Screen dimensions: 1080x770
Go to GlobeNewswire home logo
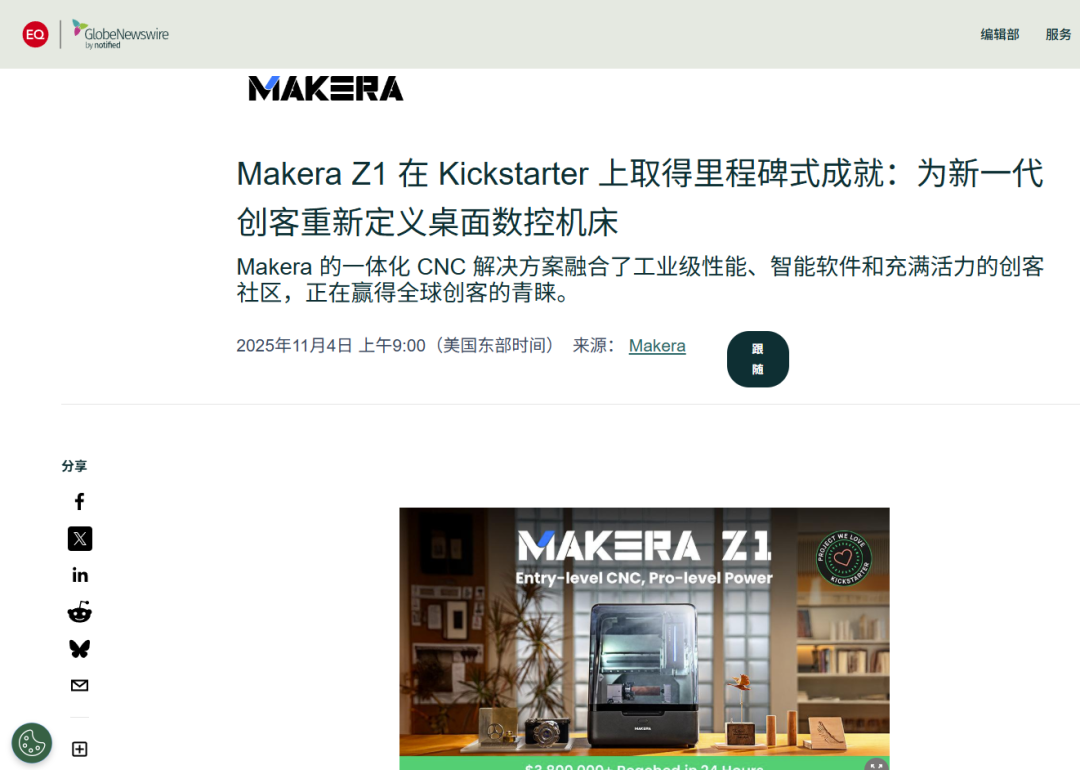(x=121, y=34)
